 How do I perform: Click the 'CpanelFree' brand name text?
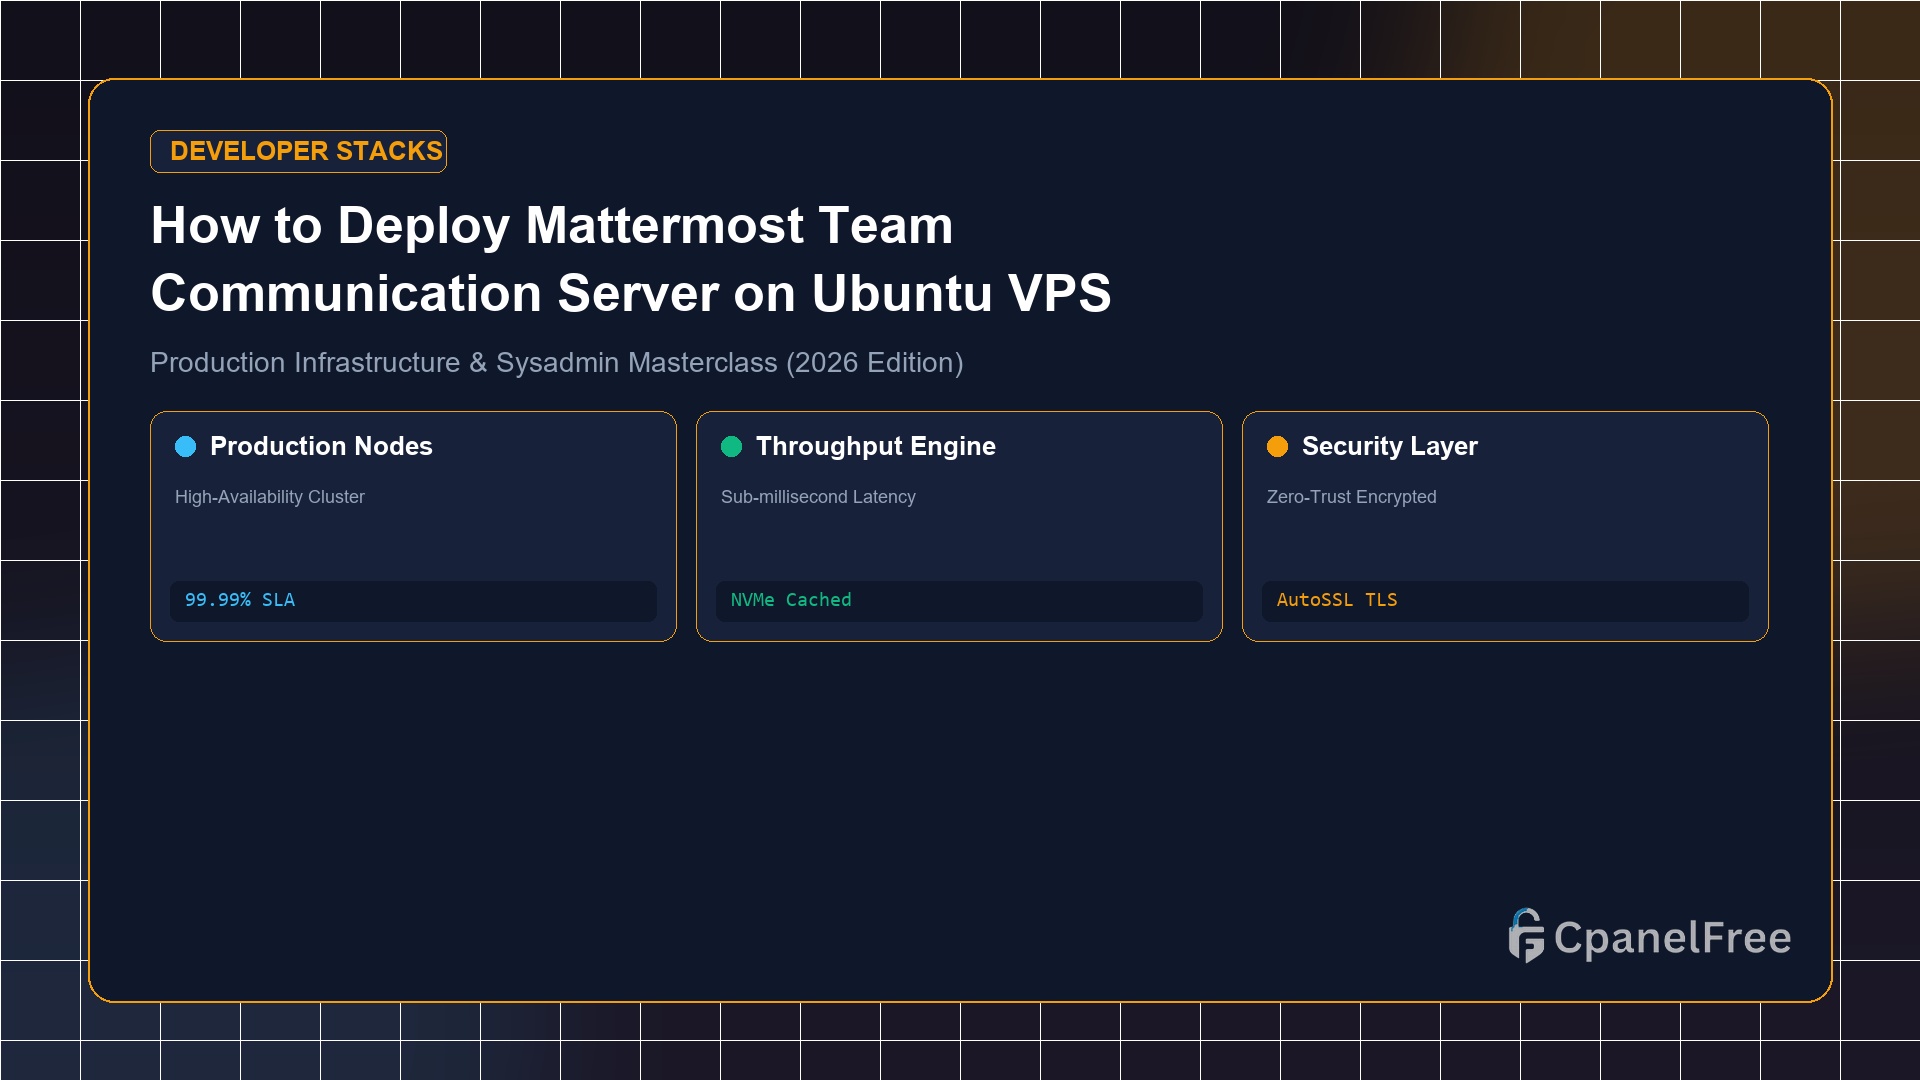click(1673, 938)
